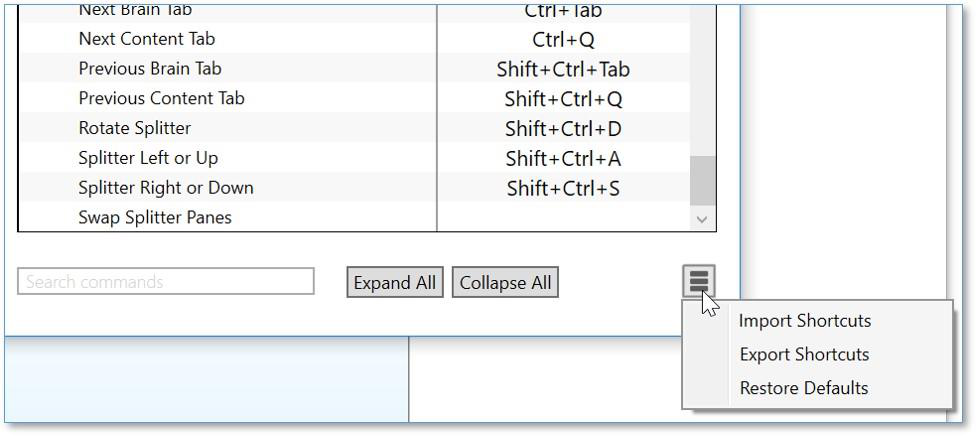The height and width of the screenshot is (436, 976).
Task: Click the shortcut list scrollbar thumb
Action: 702,179
